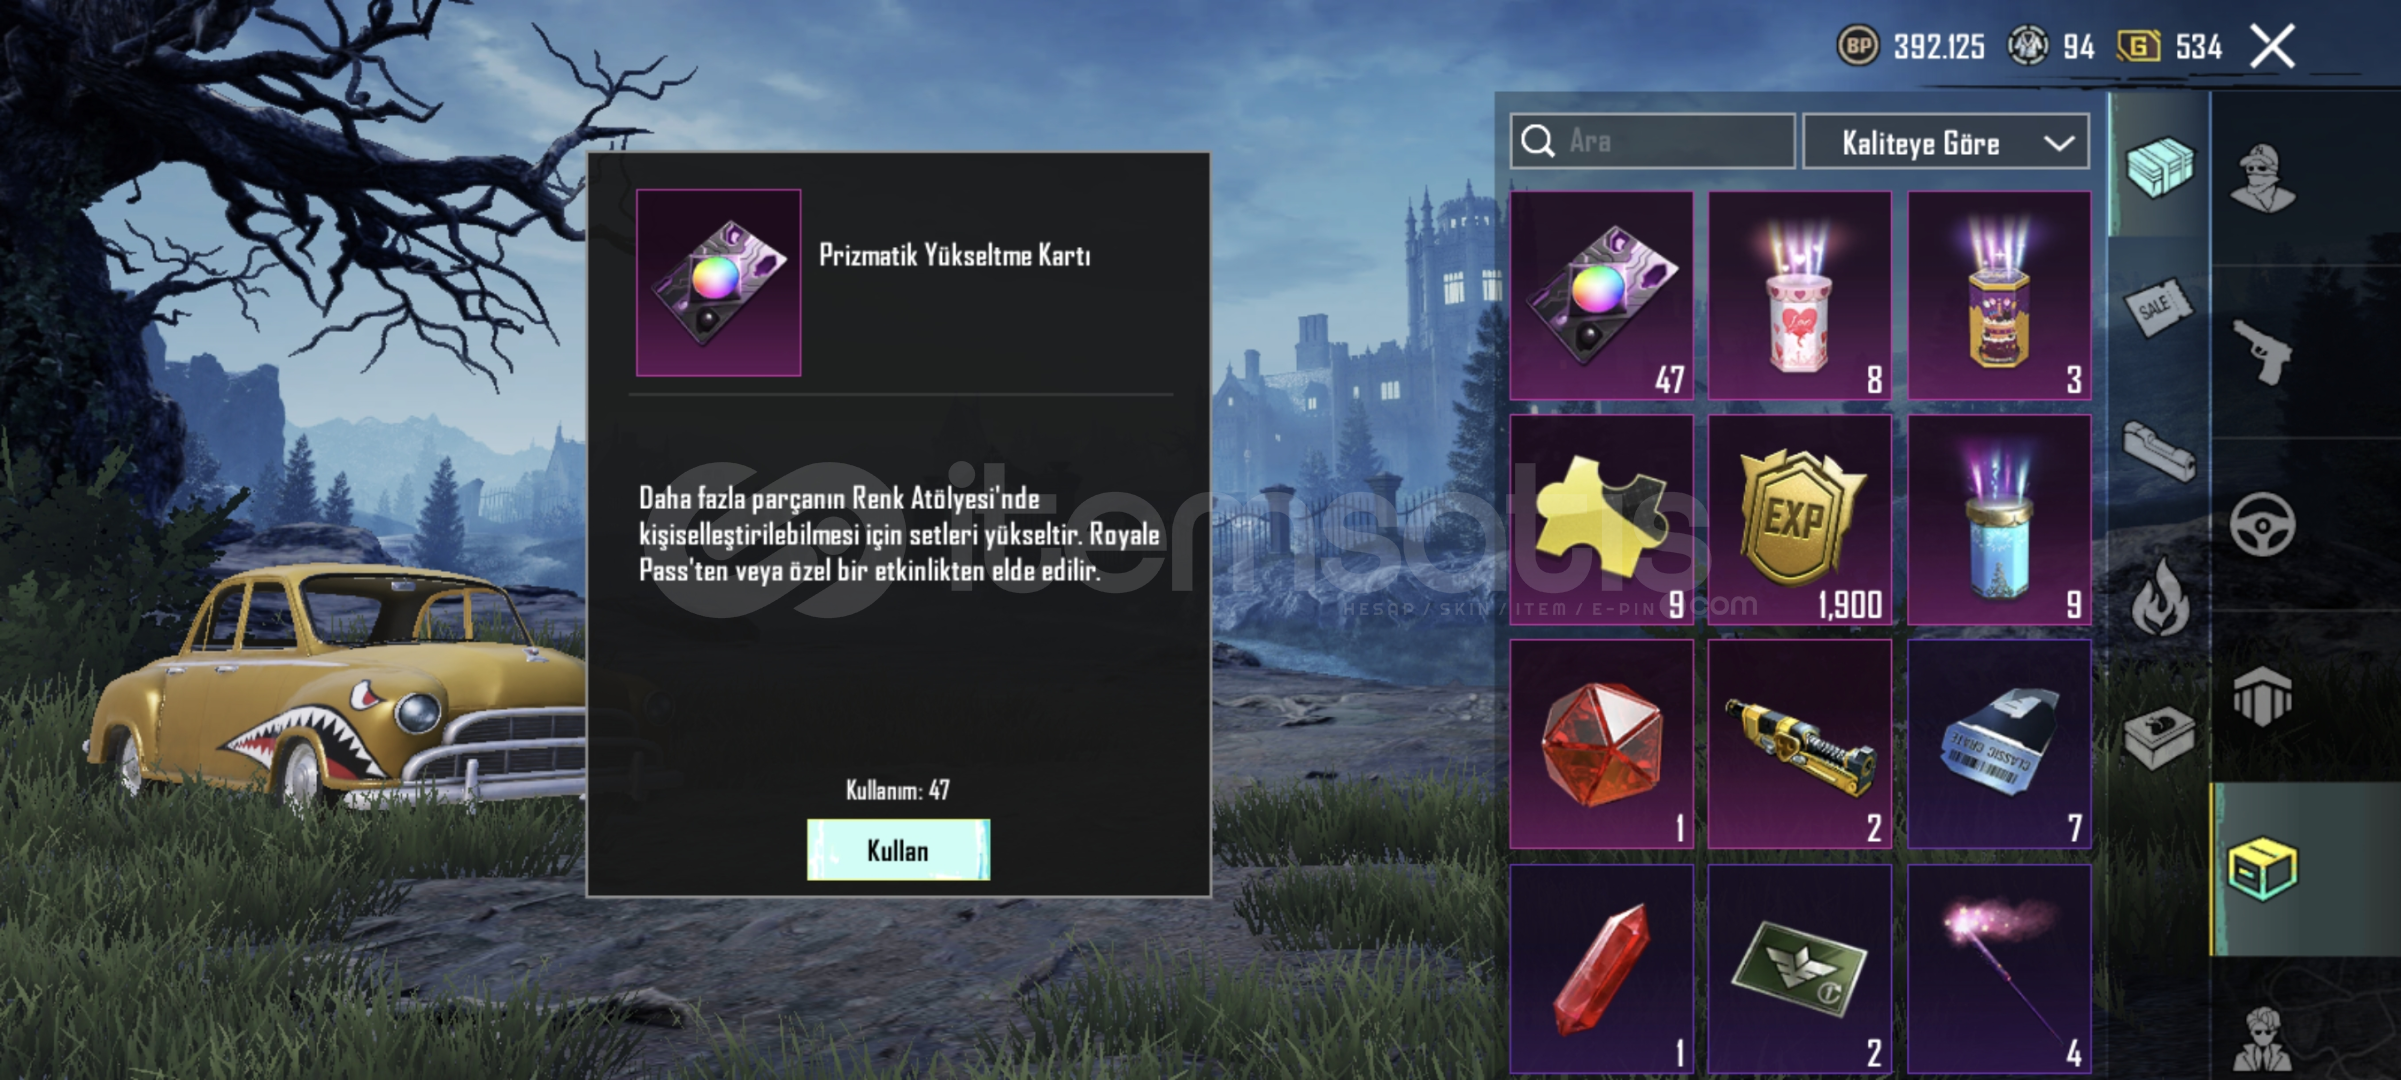Open the G gold currency balance 534

coord(2168,46)
